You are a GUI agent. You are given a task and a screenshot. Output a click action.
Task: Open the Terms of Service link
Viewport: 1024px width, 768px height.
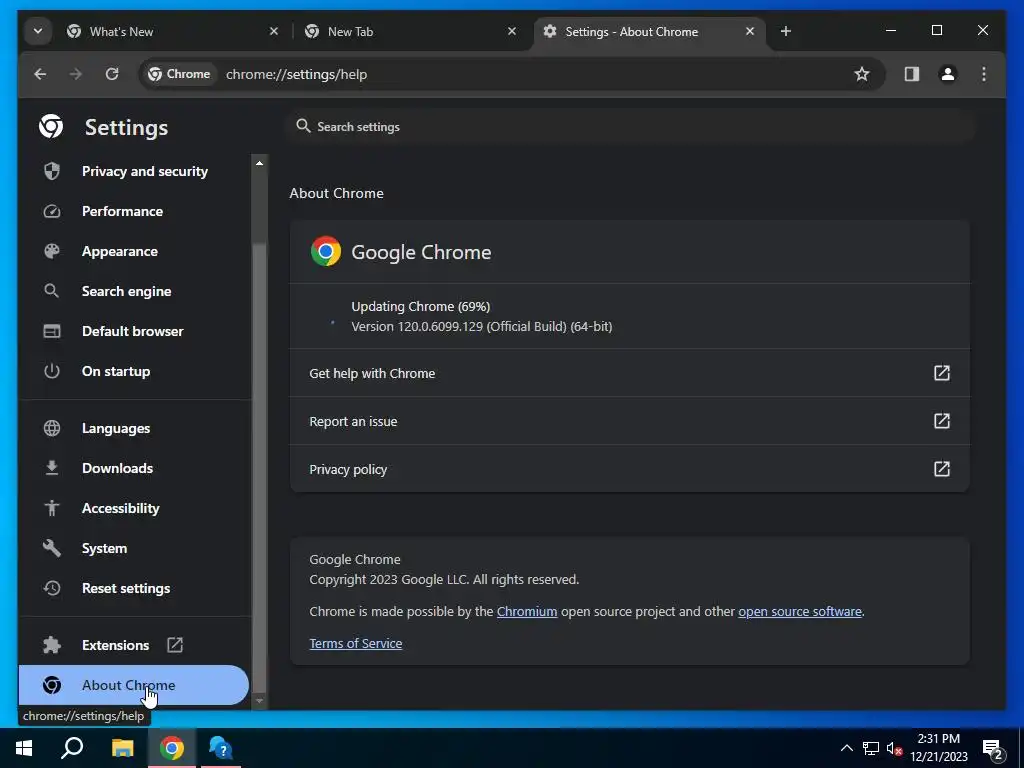tap(356, 644)
